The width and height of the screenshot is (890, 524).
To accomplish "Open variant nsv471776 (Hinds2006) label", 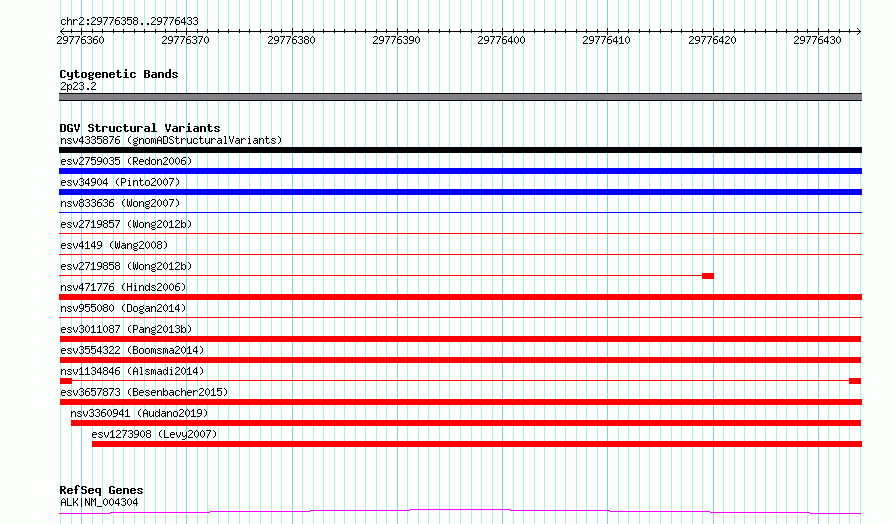I will tap(123, 287).
